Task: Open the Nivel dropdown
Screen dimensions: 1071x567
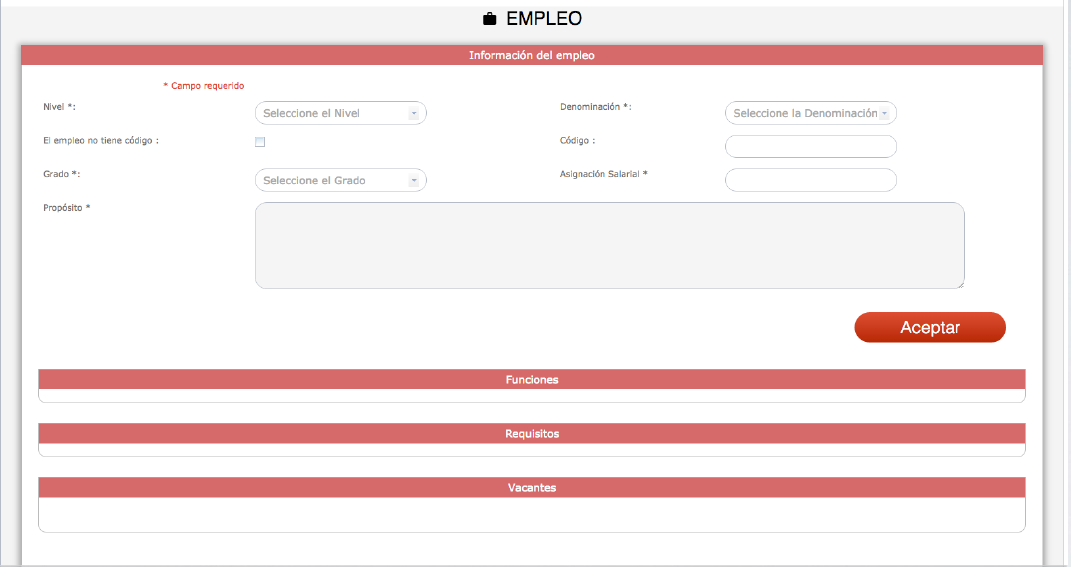Action: click(x=340, y=113)
